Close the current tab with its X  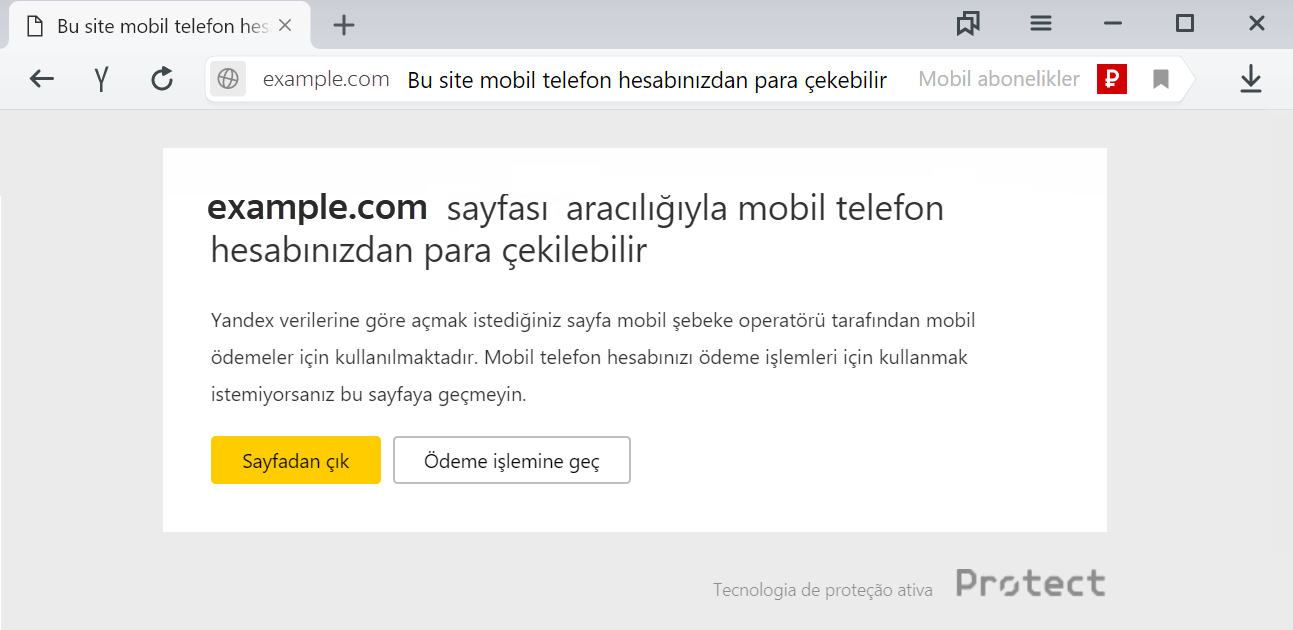[x=285, y=26]
